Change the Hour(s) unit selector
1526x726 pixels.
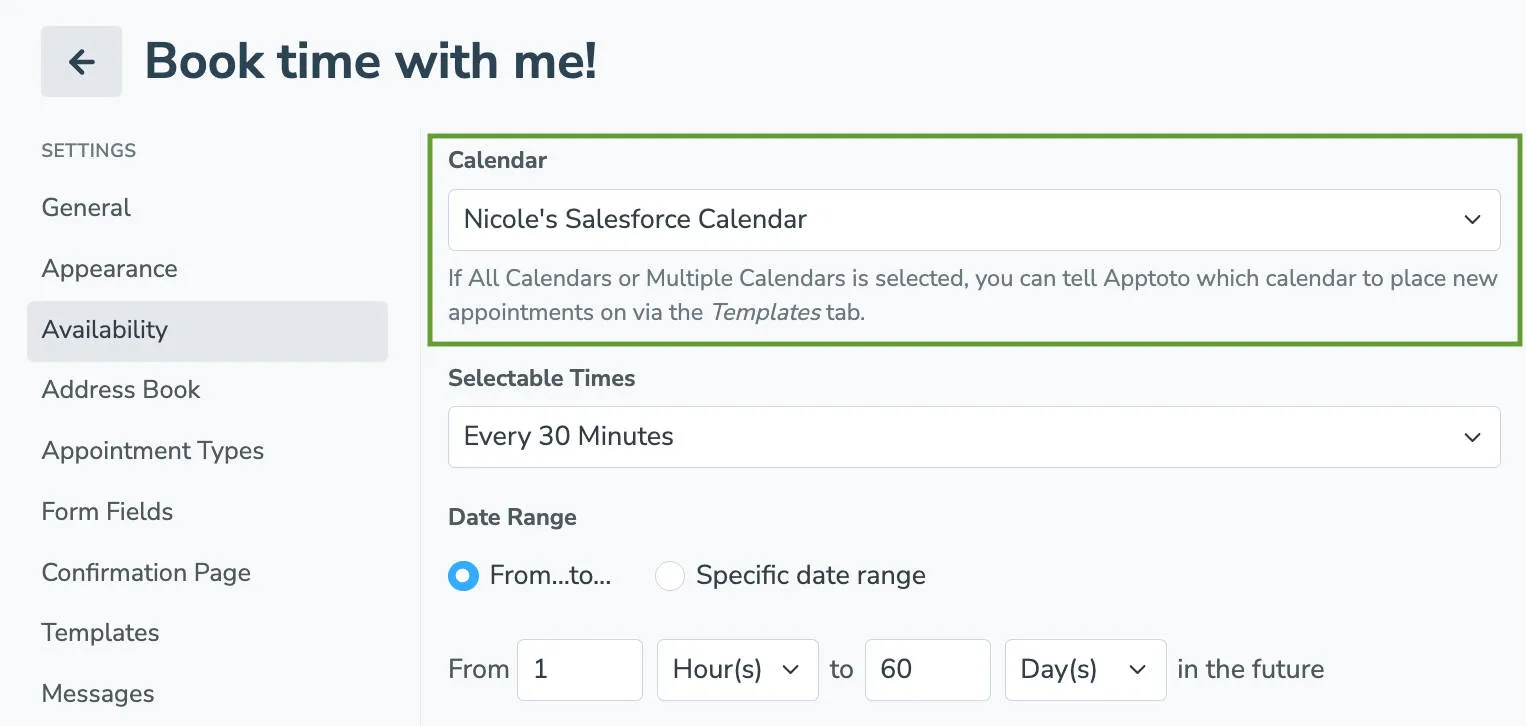tap(737, 670)
